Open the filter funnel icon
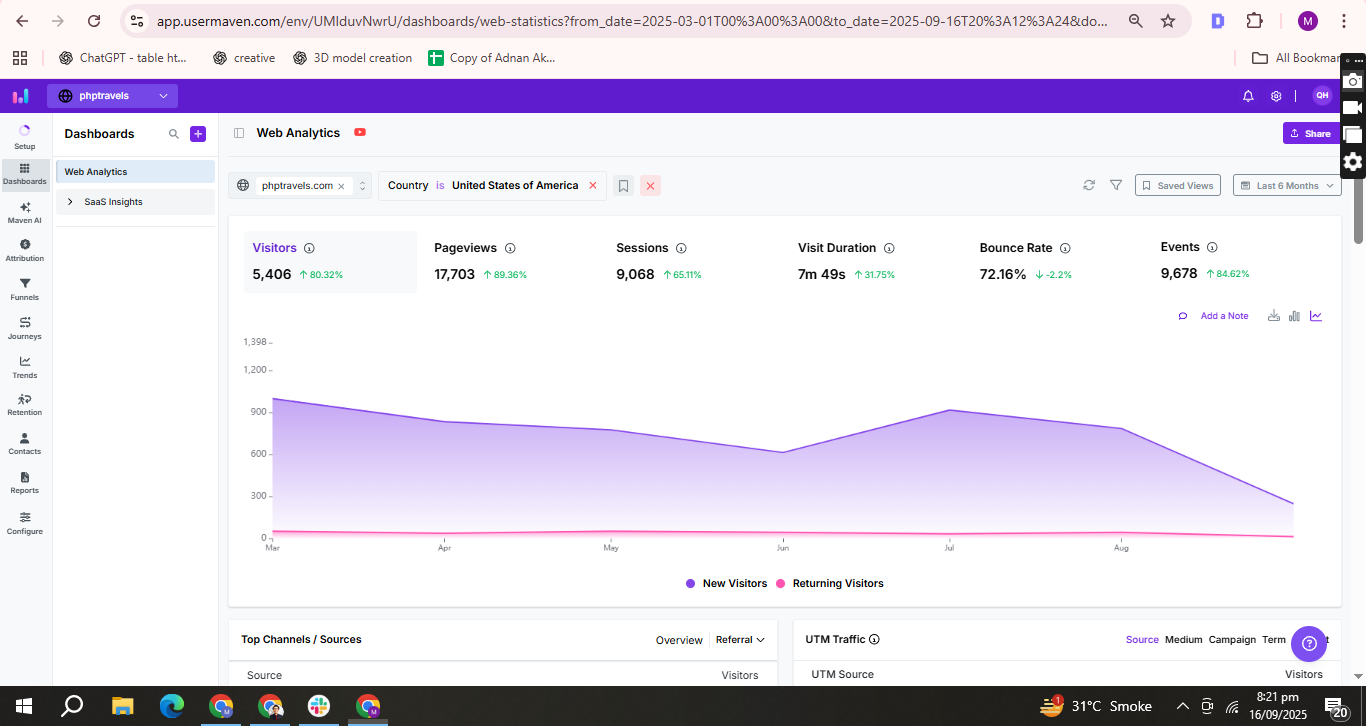 coord(1116,185)
